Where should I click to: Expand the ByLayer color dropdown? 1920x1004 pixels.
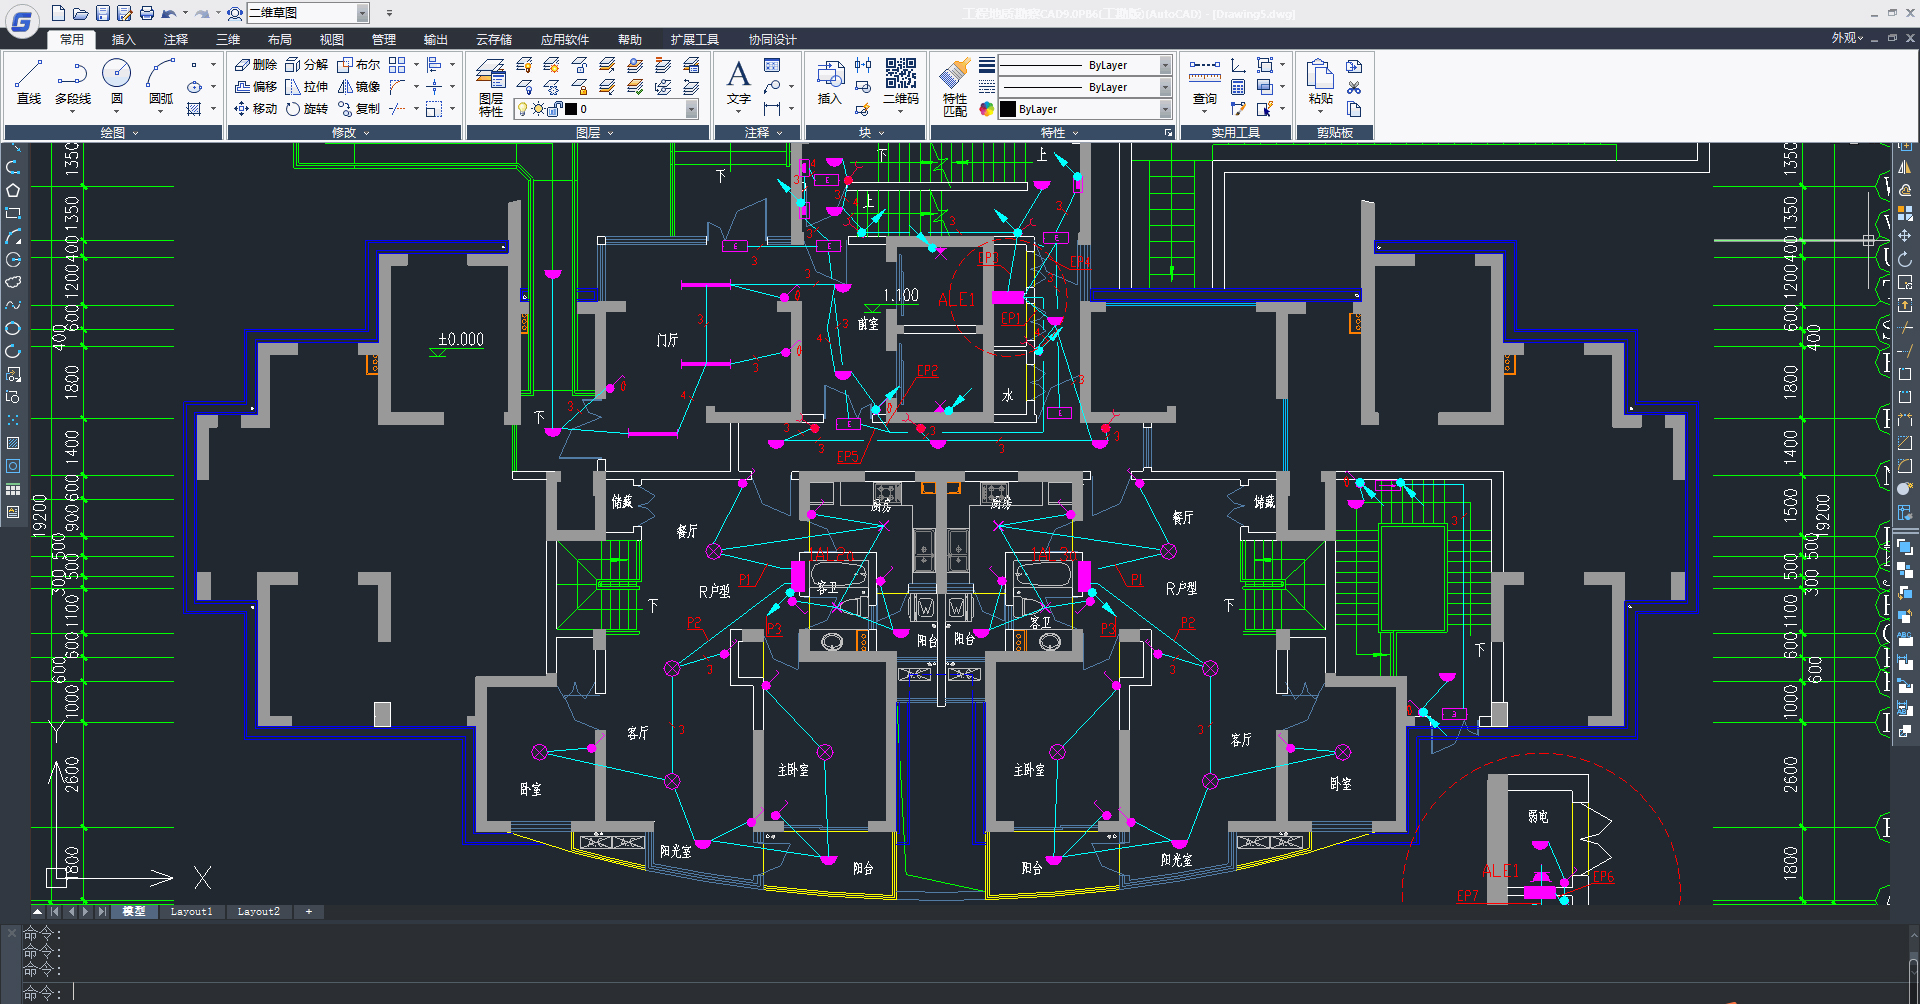coord(1165,109)
